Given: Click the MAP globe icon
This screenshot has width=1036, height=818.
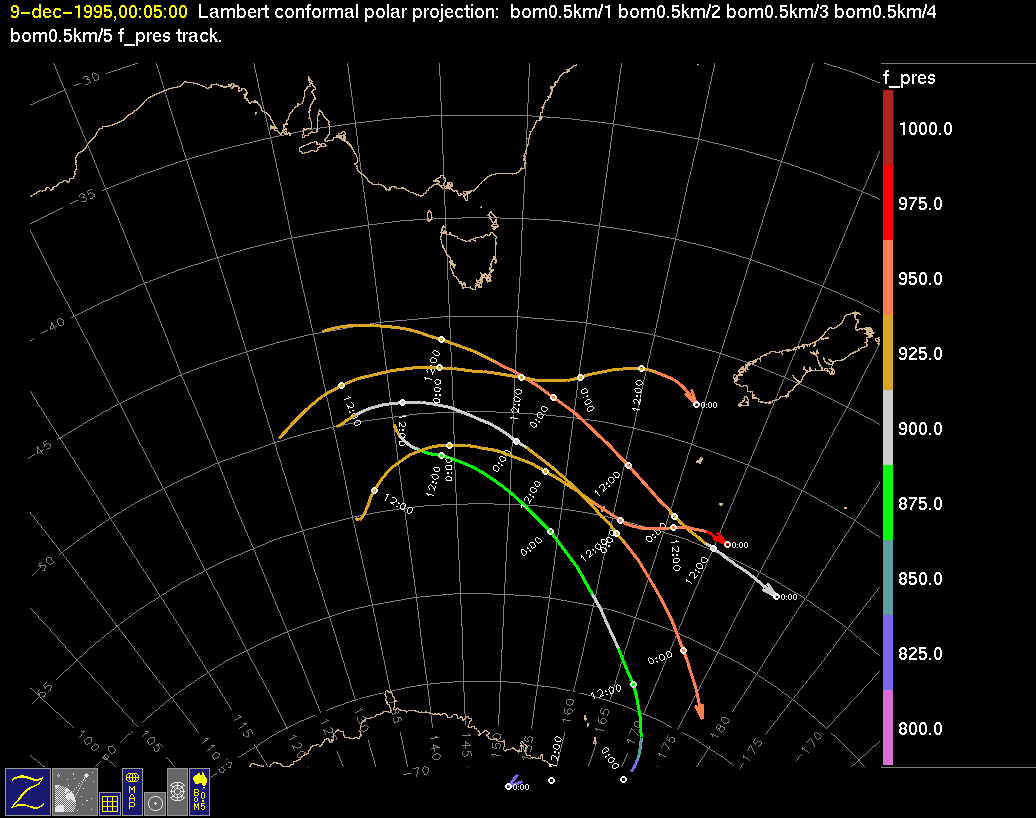Looking at the screenshot, I should click(132, 790).
